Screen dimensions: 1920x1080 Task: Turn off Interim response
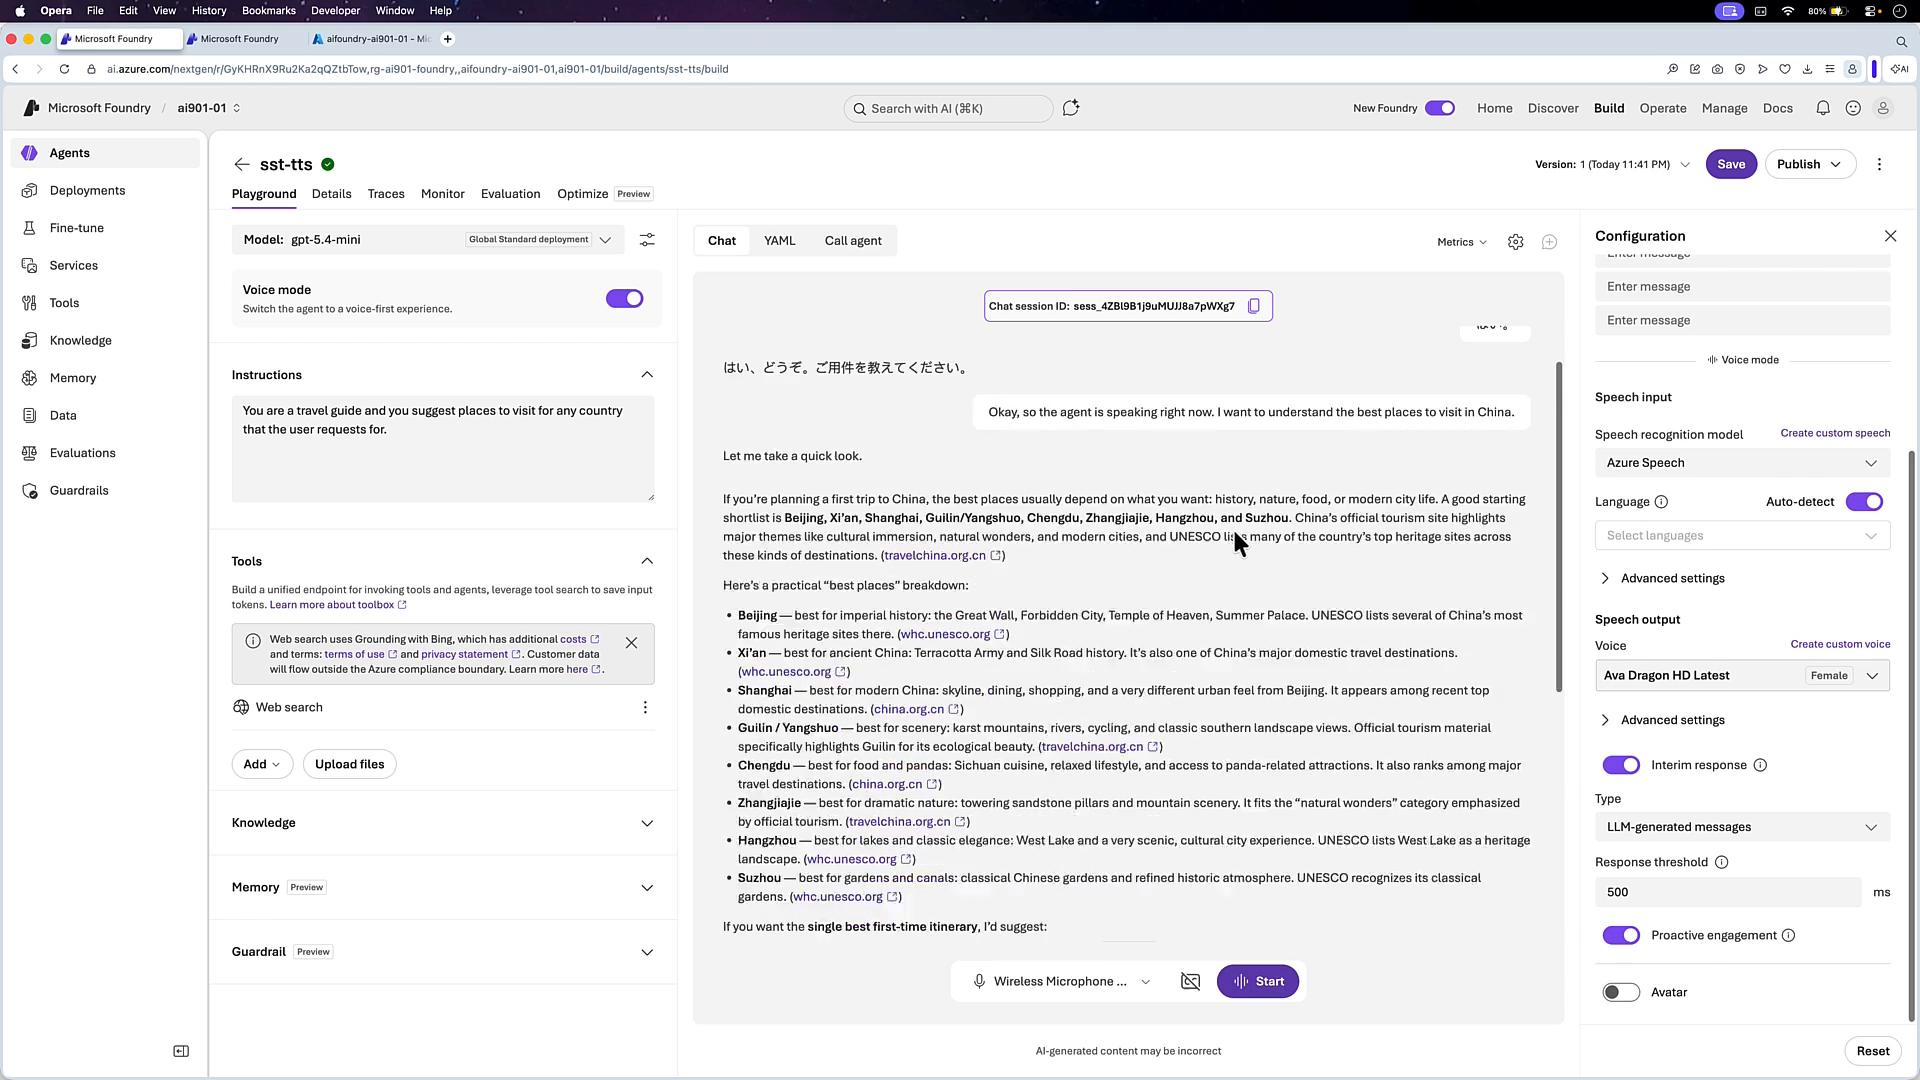1621,765
